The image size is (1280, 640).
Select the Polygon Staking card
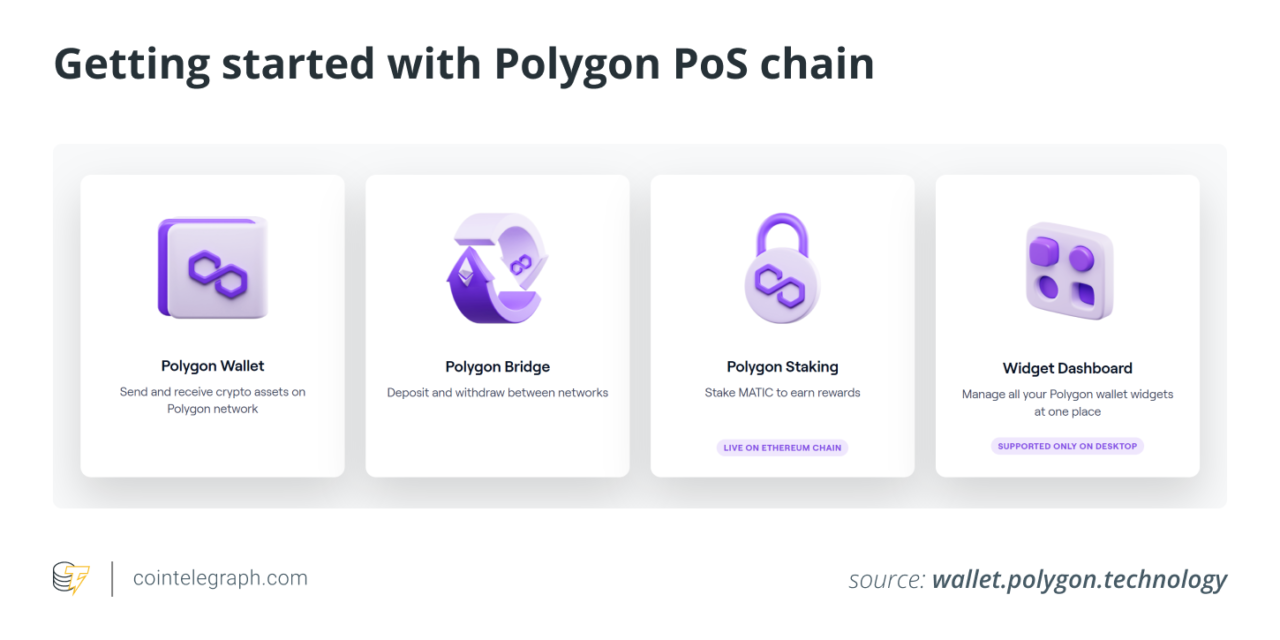[782, 325]
